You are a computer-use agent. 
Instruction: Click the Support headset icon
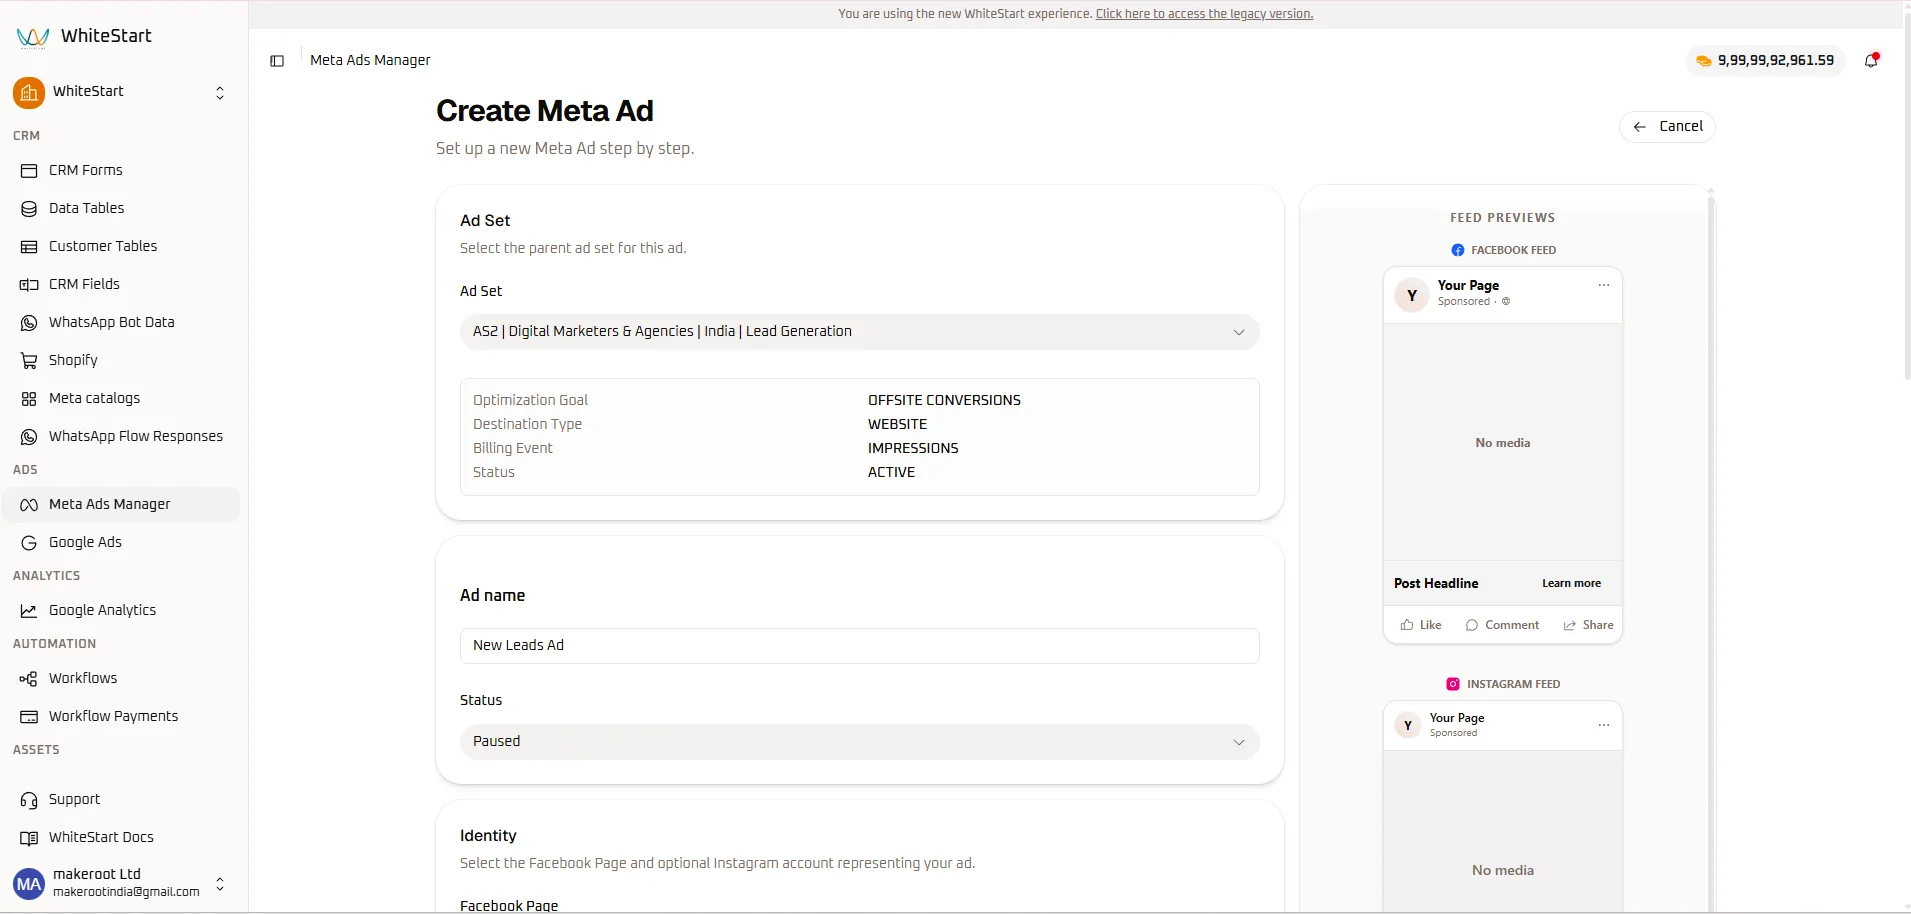[x=29, y=800]
